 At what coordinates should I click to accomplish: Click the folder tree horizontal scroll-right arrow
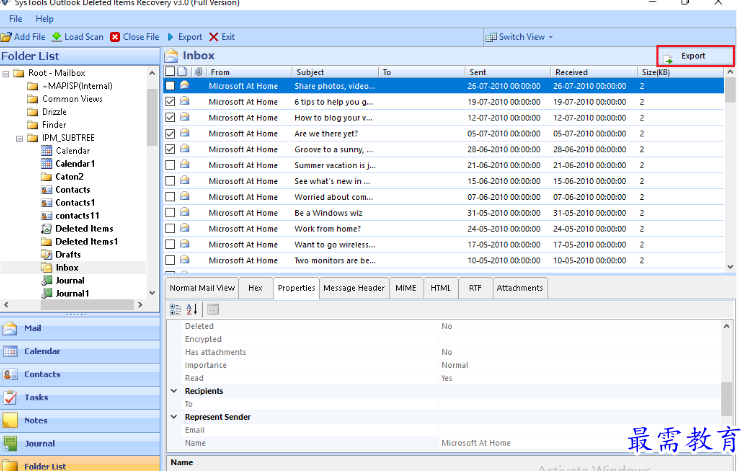pos(140,304)
